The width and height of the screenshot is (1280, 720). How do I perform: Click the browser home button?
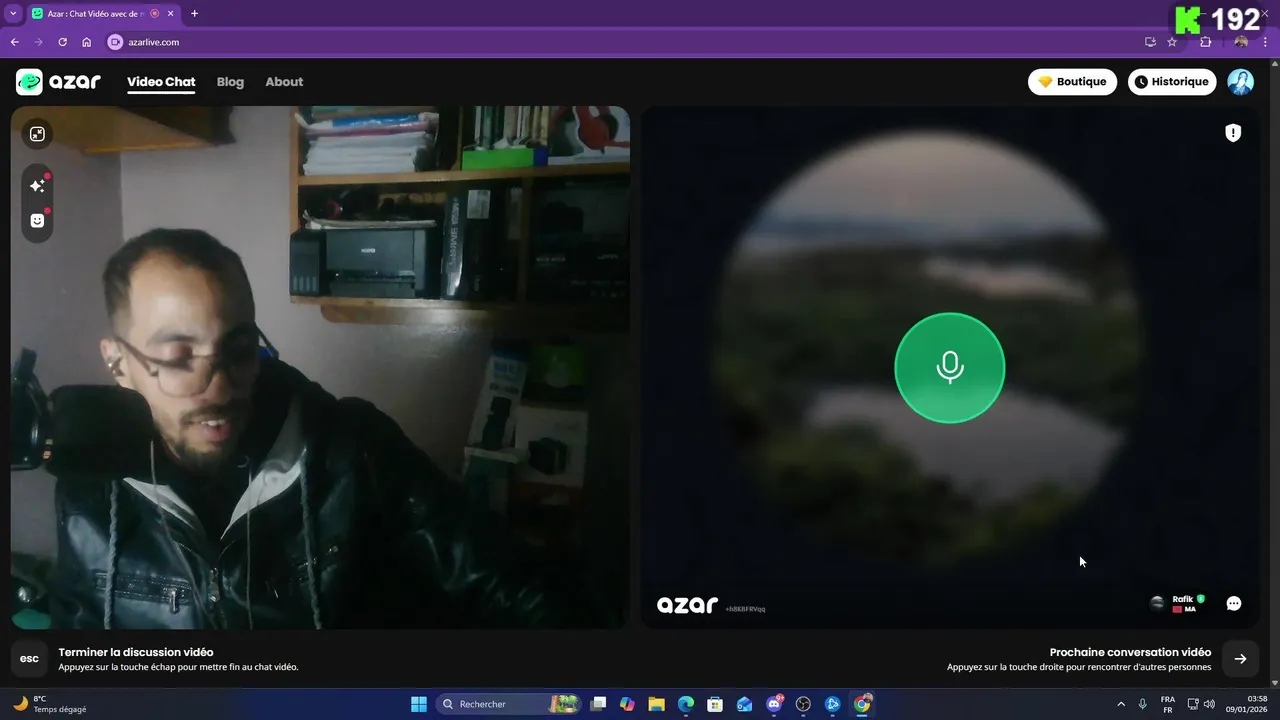click(86, 42)
